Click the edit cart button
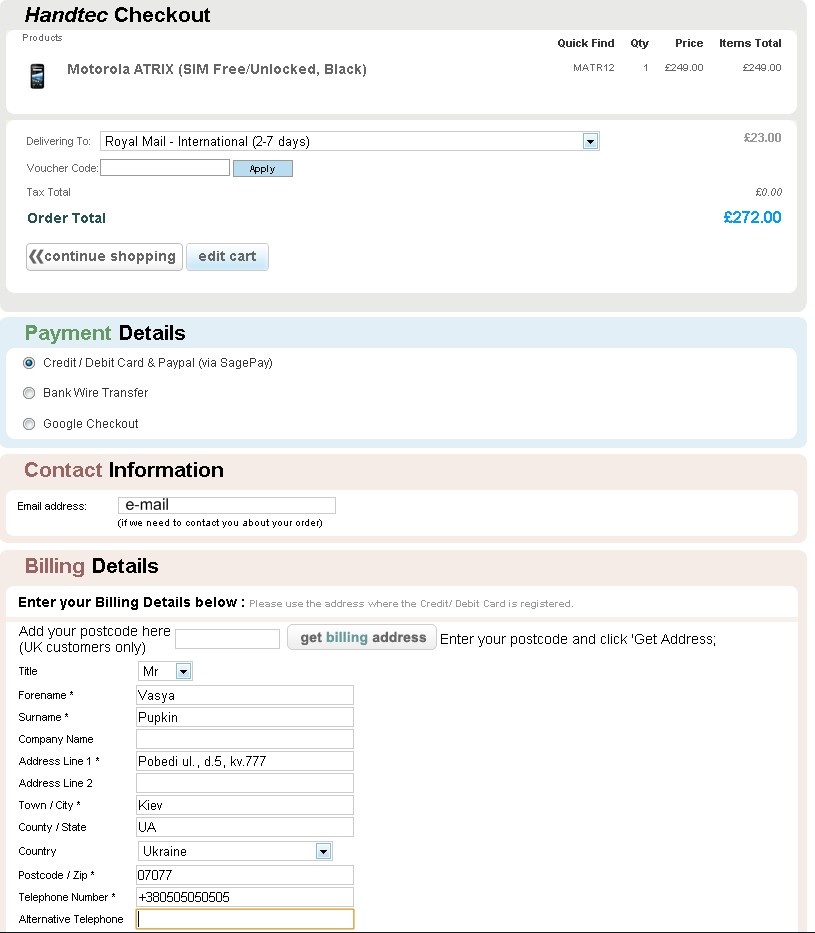Screen dimensions: 815x933 [227, 256]
